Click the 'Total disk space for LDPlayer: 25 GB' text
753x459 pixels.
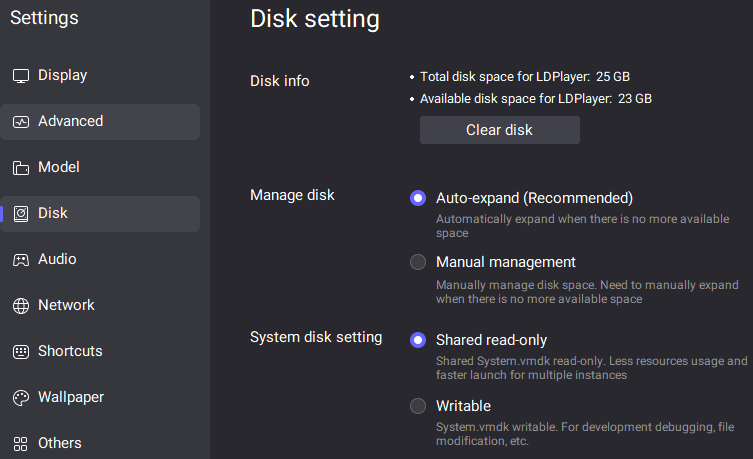coord(525,77)
